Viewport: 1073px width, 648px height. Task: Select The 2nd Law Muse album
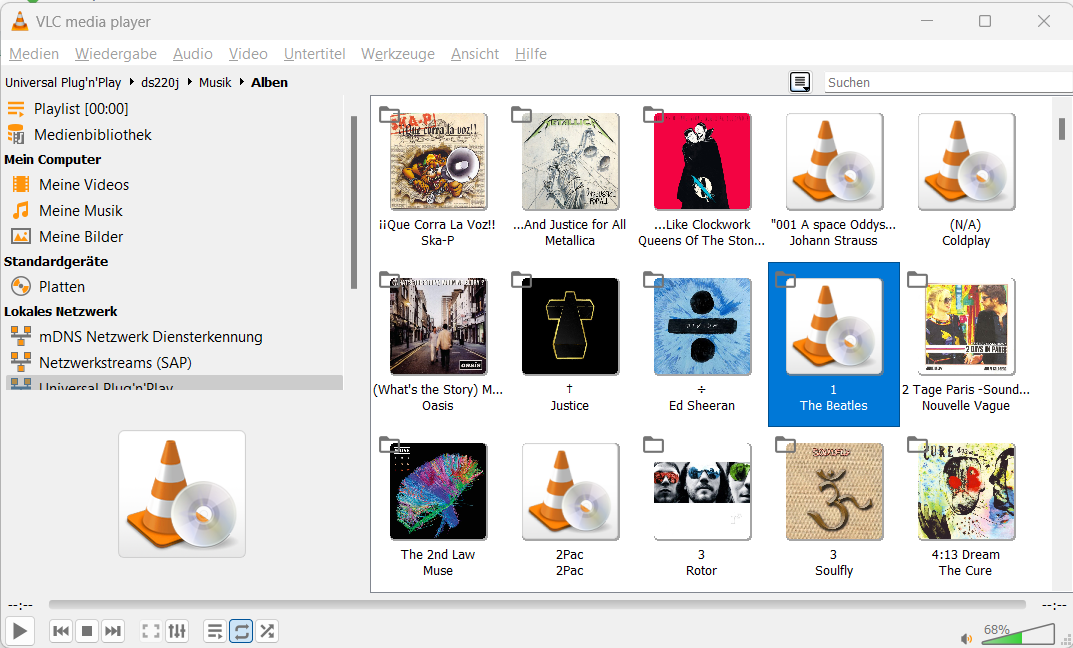coord(438,509)
